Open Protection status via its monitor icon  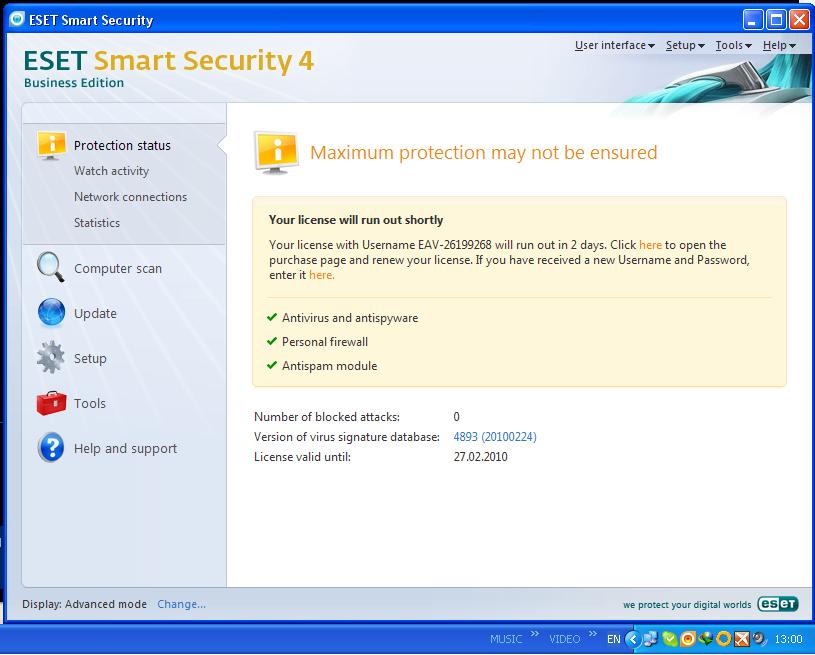click(x=51, y=145)
